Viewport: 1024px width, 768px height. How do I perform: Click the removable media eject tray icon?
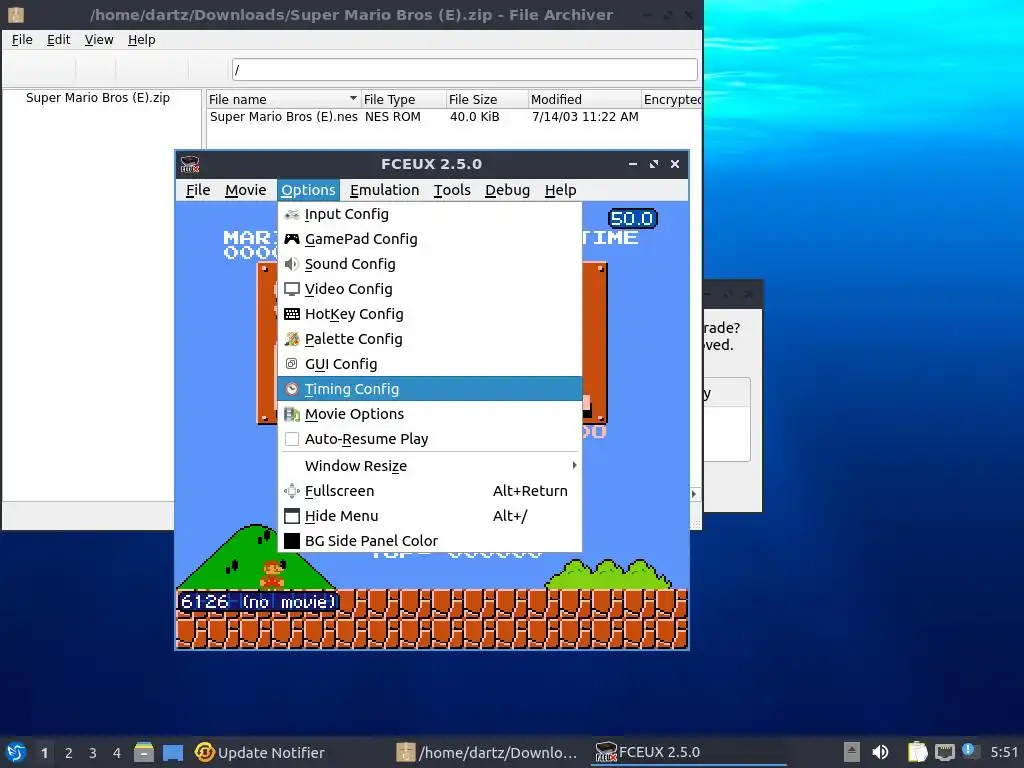coord(851,752)
